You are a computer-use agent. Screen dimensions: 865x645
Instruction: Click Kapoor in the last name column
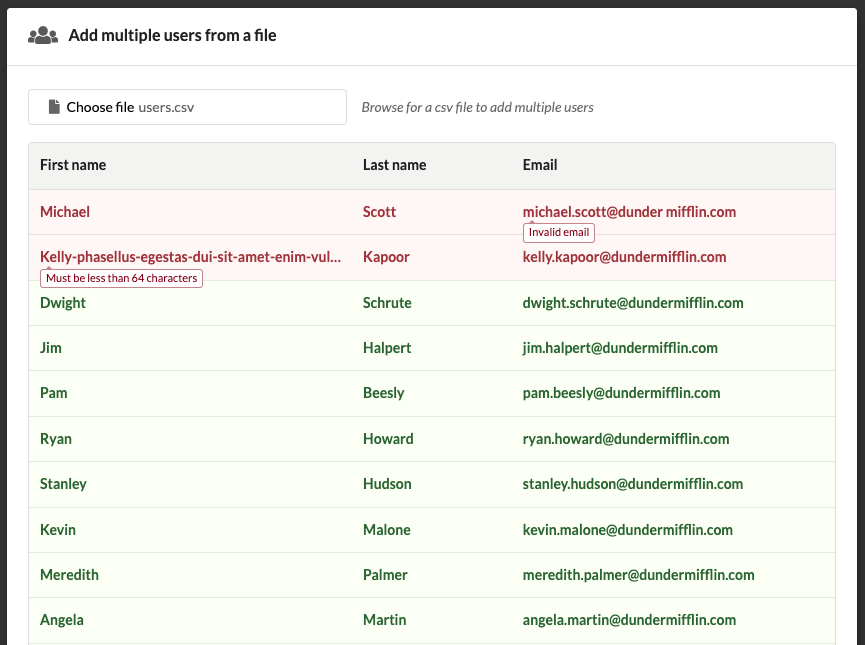coord(386,257)
